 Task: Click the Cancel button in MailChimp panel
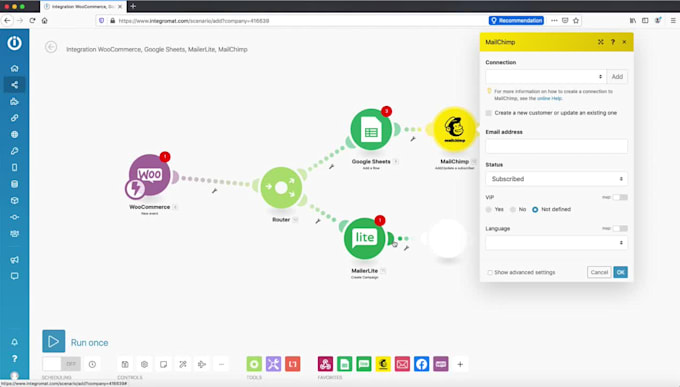pyautogui.click(x=599, y=272)
